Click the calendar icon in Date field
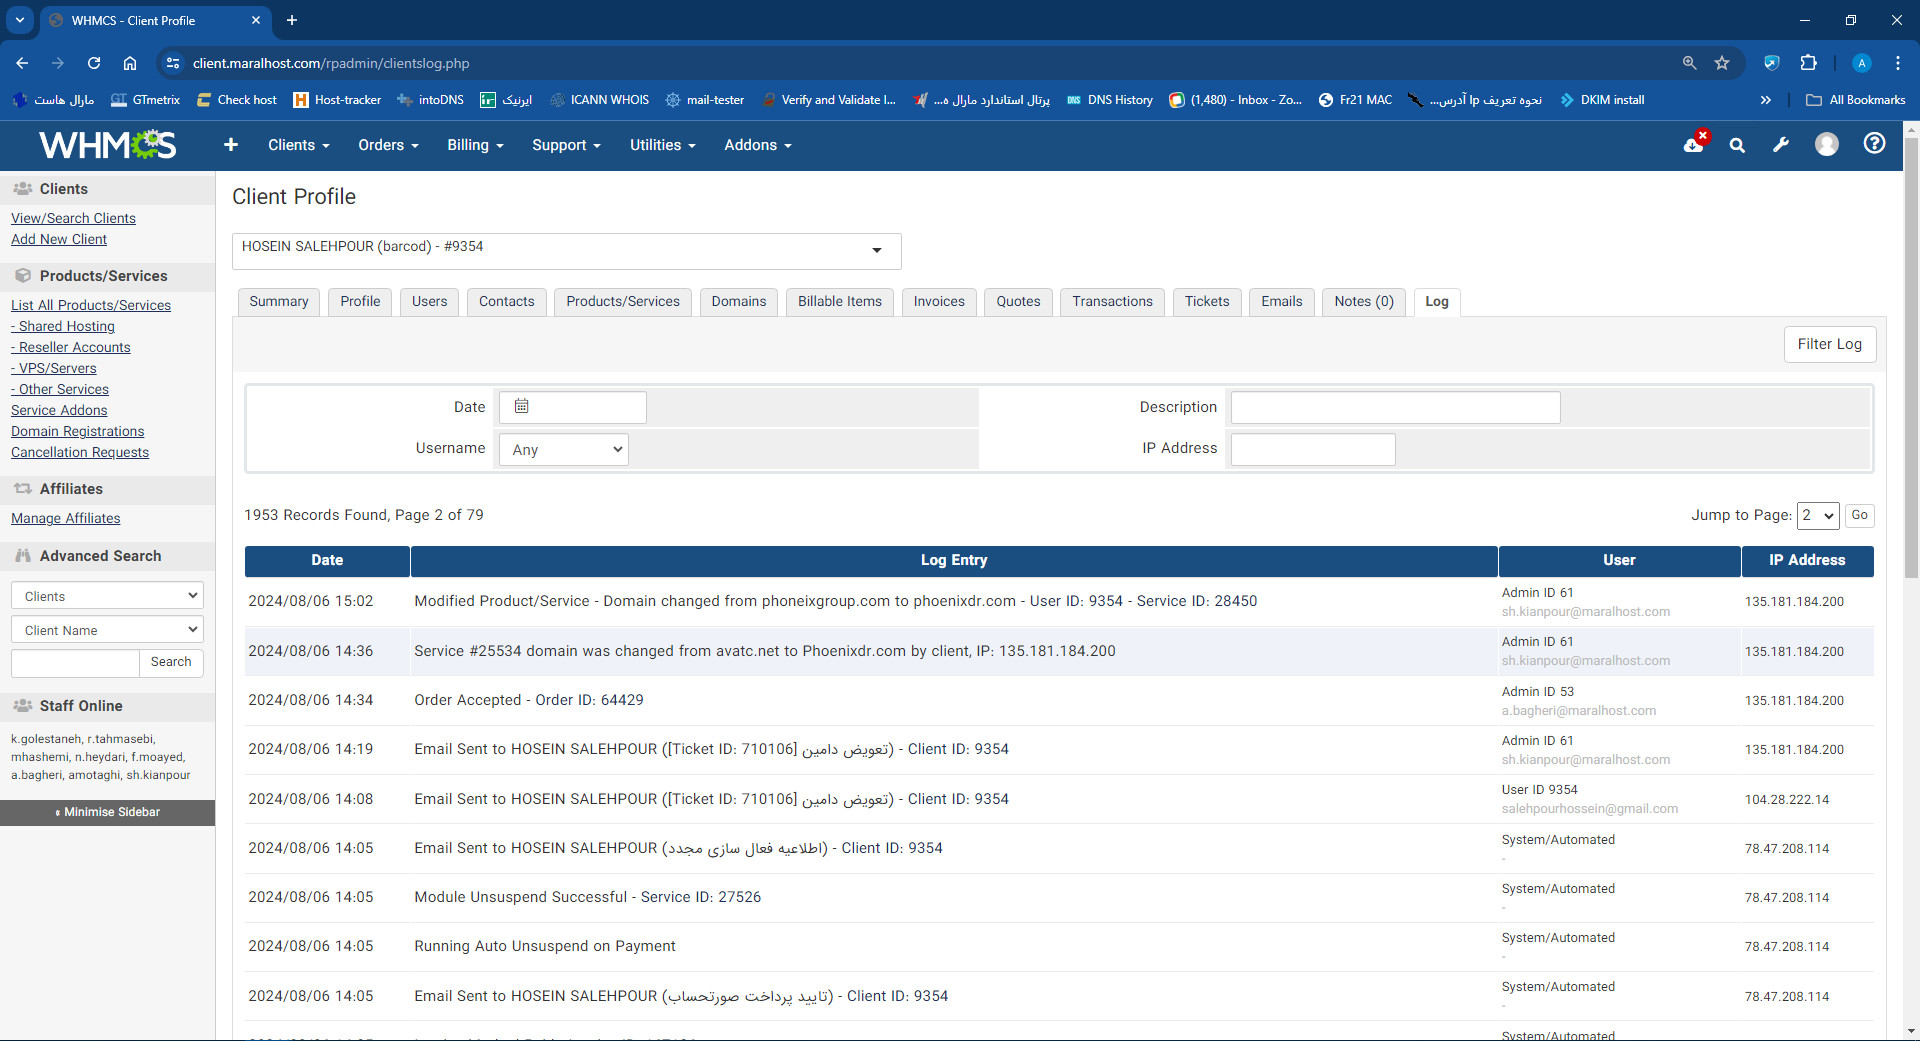Image resolution: width=1920 pixels, height=1041 pixels. (x=521, y=406)
